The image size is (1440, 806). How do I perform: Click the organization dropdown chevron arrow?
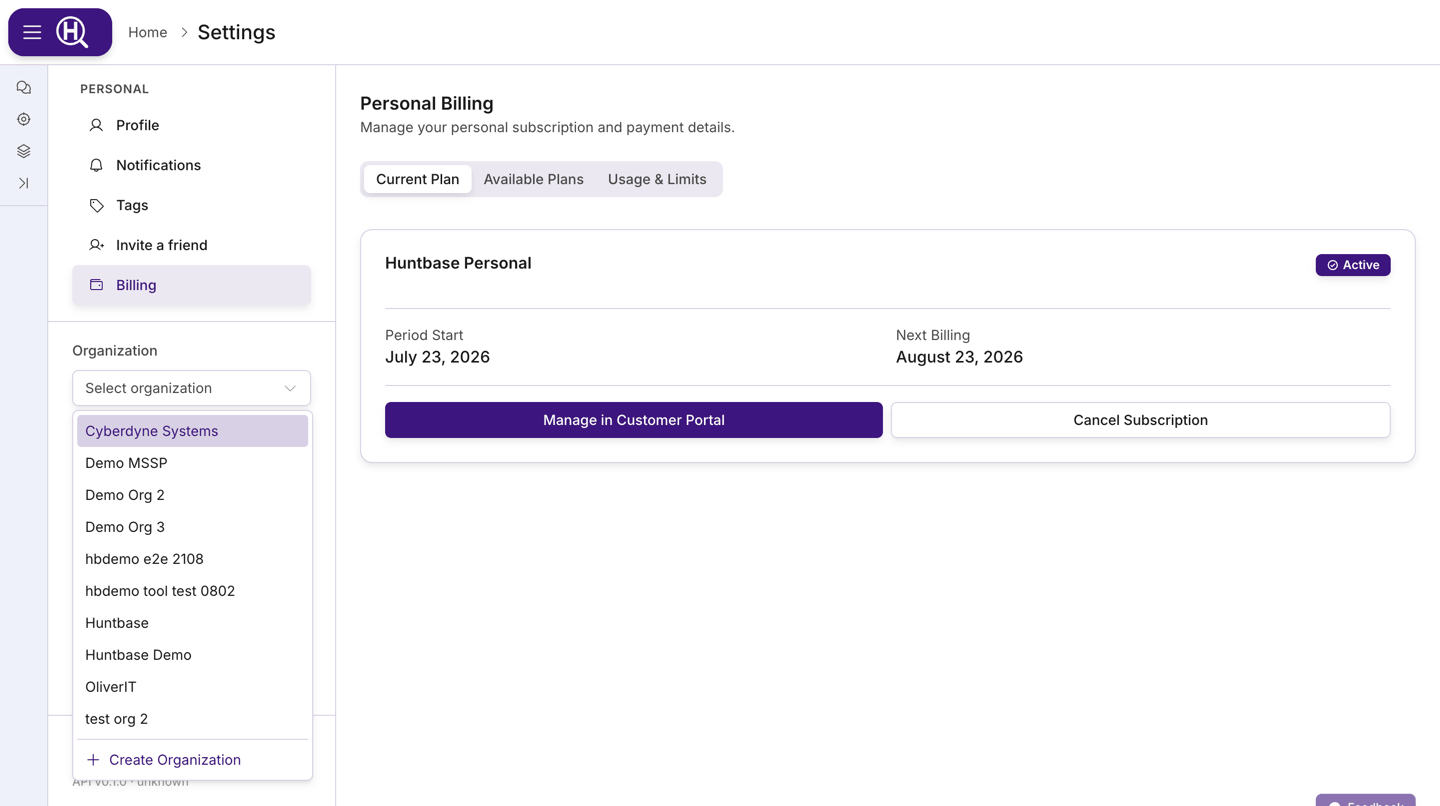click(x=290, y=388)
